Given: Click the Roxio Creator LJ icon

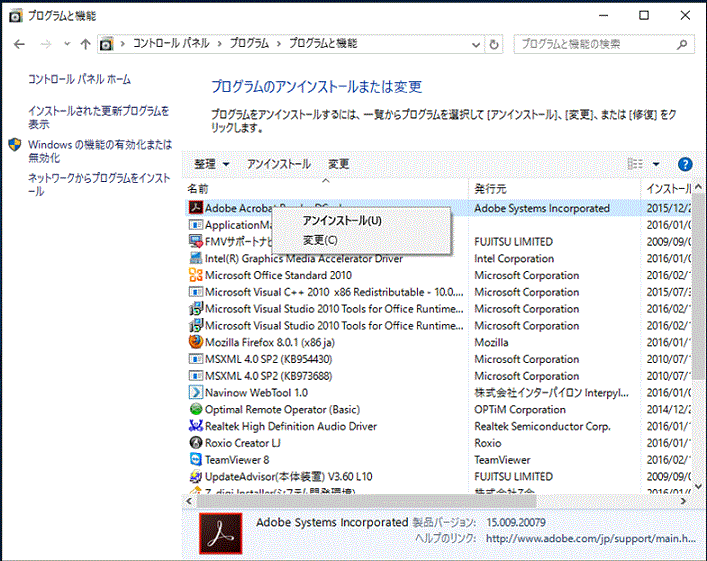Looking at the screenshot, I should tap(196, 442).
